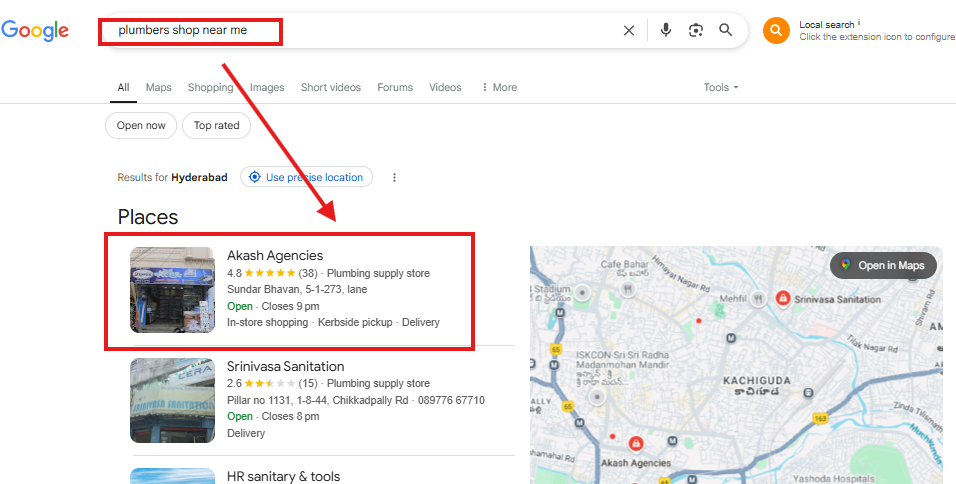Expand the More menu
This screenshot has width=956, height=484.
click(x=499, y=87)
